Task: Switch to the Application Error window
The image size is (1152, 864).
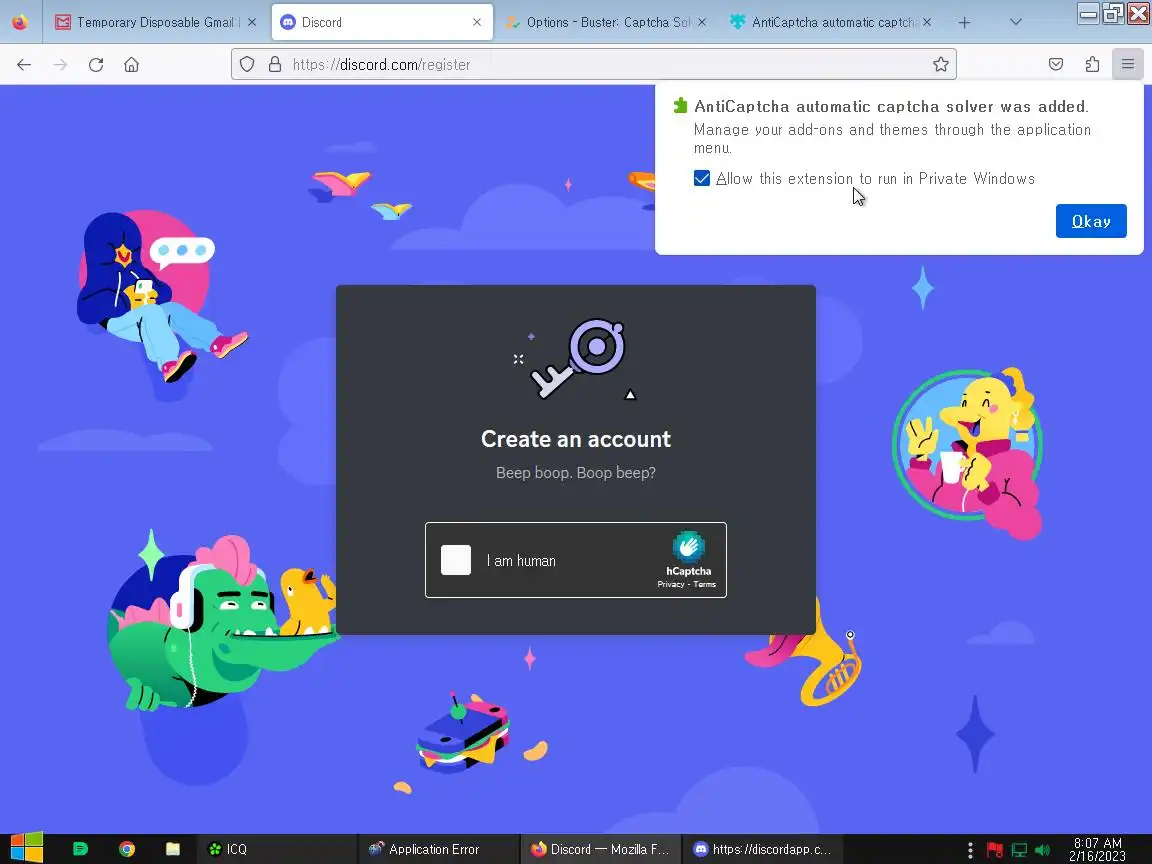Action: click(x=439, y=849)
